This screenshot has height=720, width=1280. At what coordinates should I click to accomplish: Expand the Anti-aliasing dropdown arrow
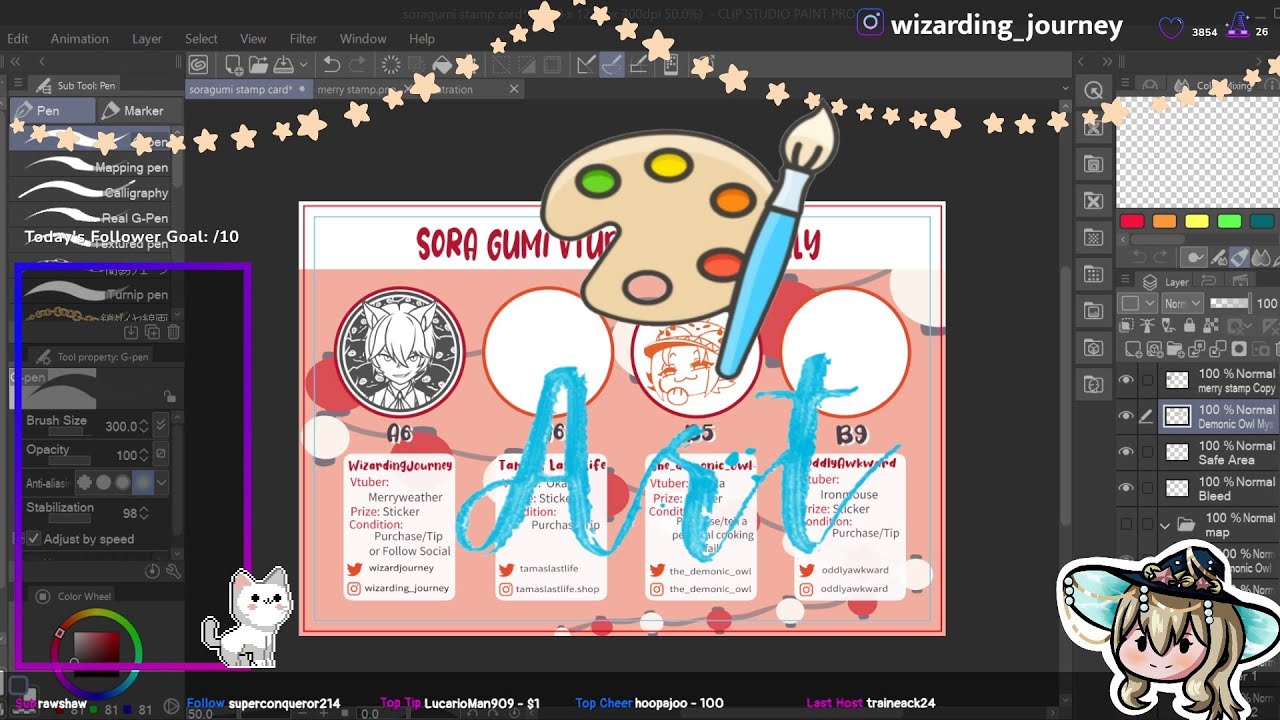tap(162, 482)
